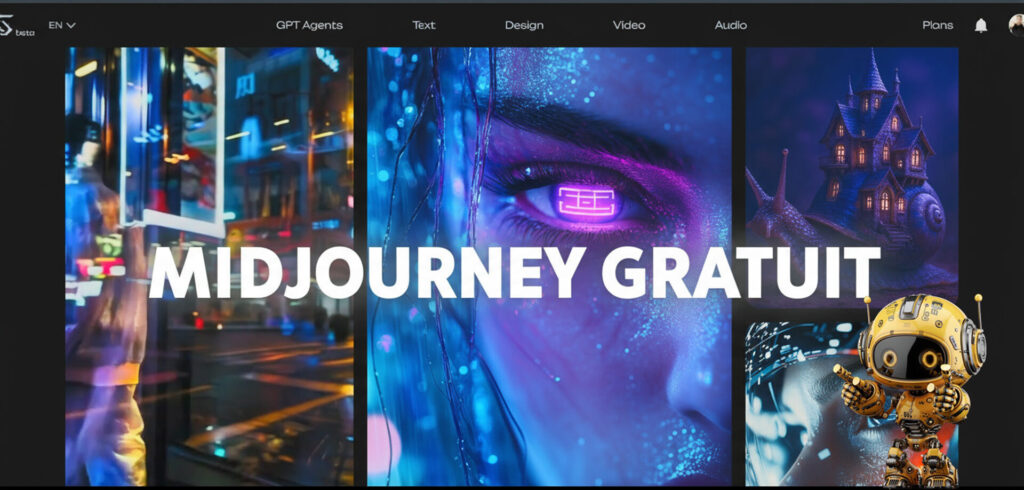Viewport: 1024px width, 490px height.
Task: Open the user profile avatar
Action: pyautogui.click(x=1016, y=25)
